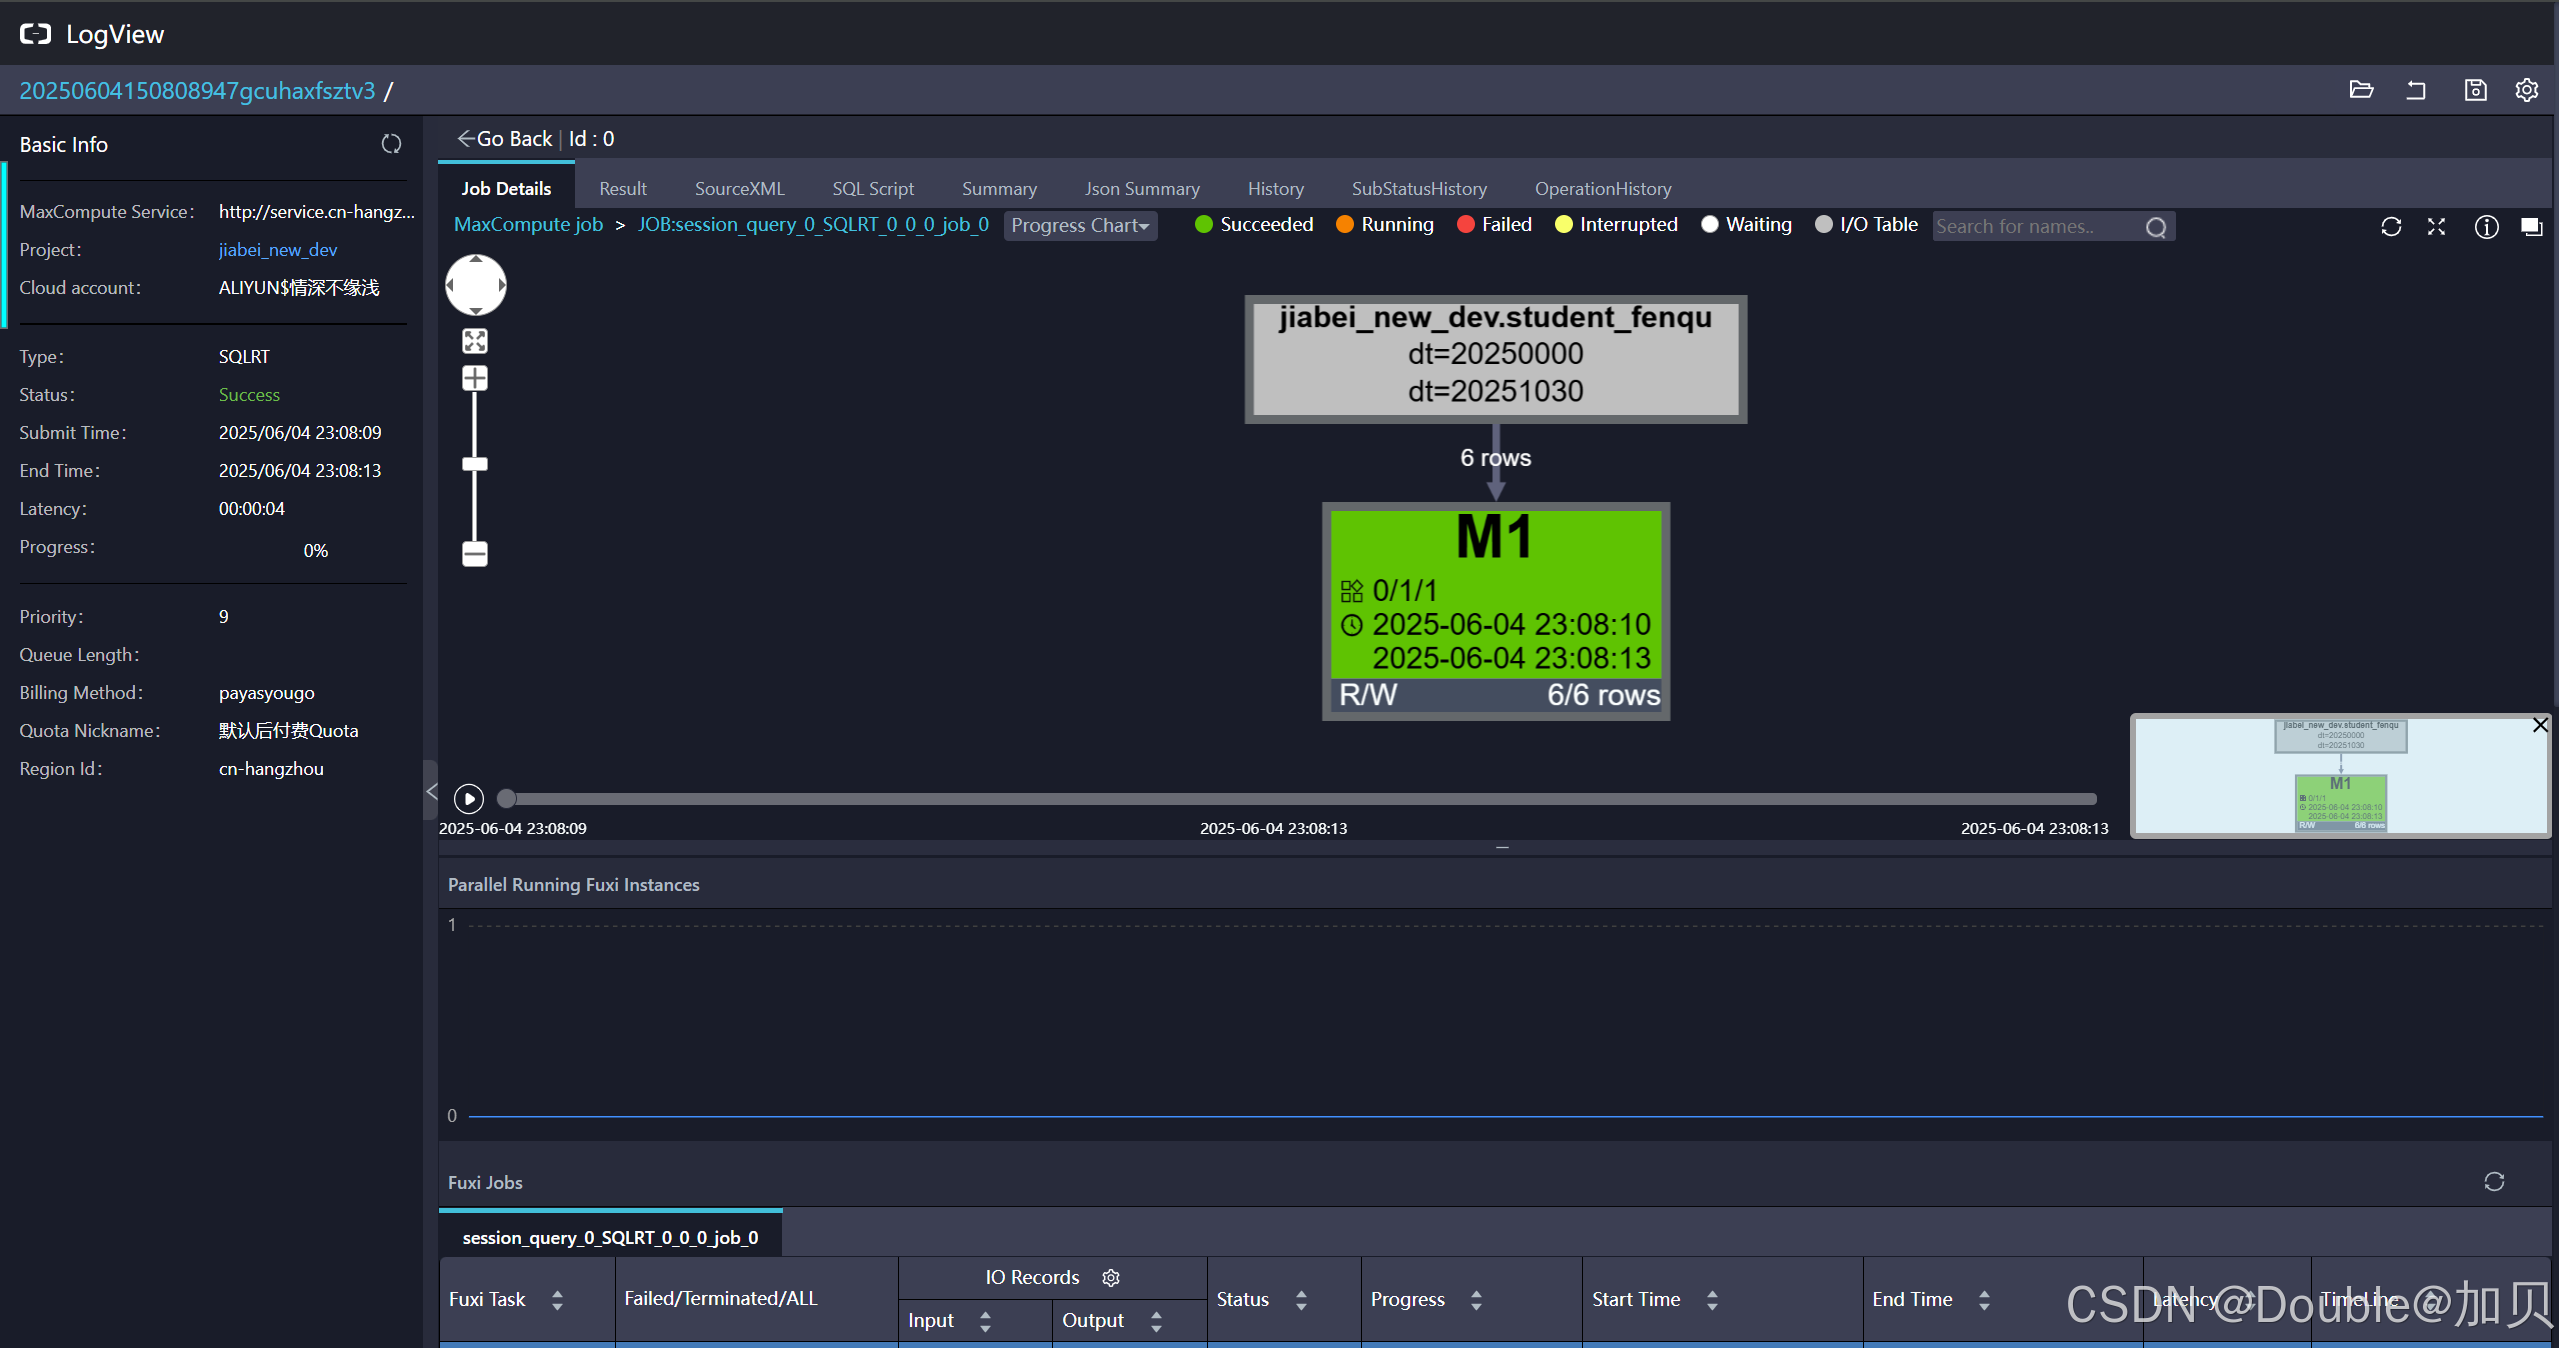Sort by Fuxi Task column arrows
This screenshot has width=2559, height=1348.
[x=557, y=1299]
